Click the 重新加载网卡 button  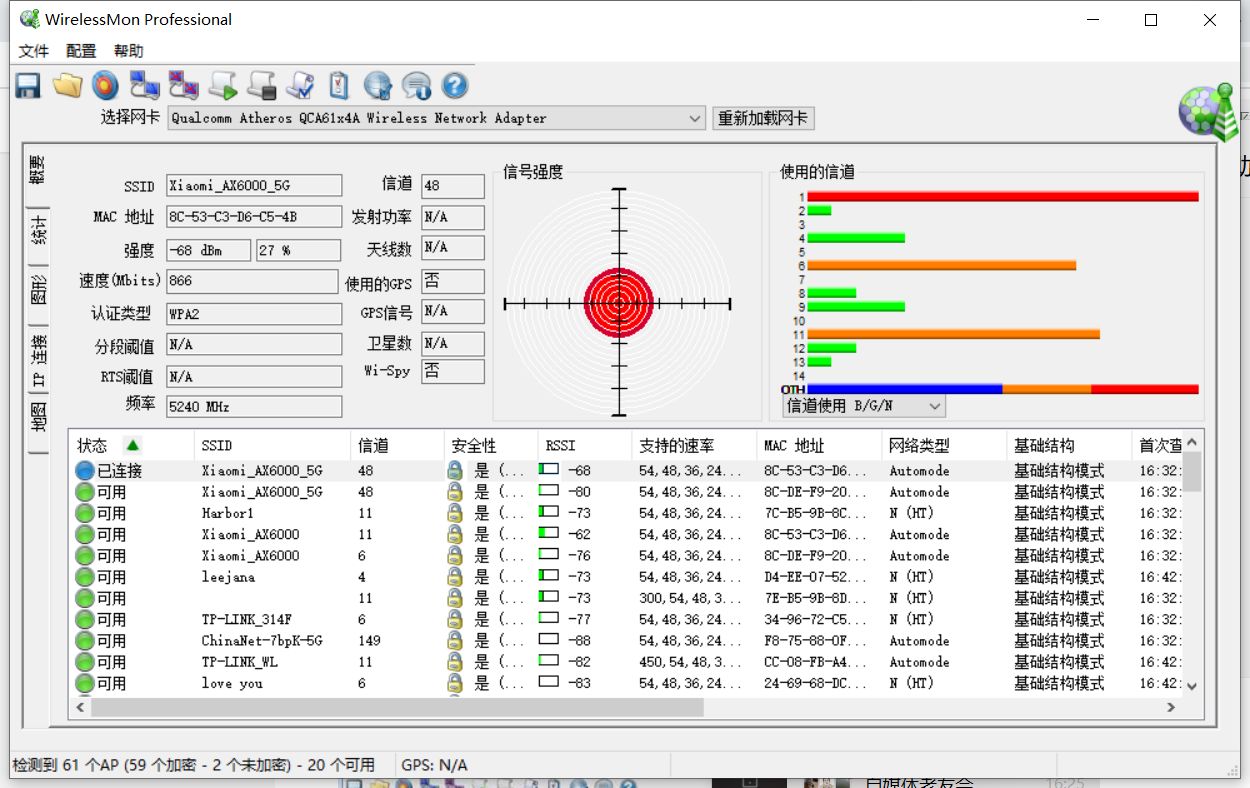click(763, 118)
